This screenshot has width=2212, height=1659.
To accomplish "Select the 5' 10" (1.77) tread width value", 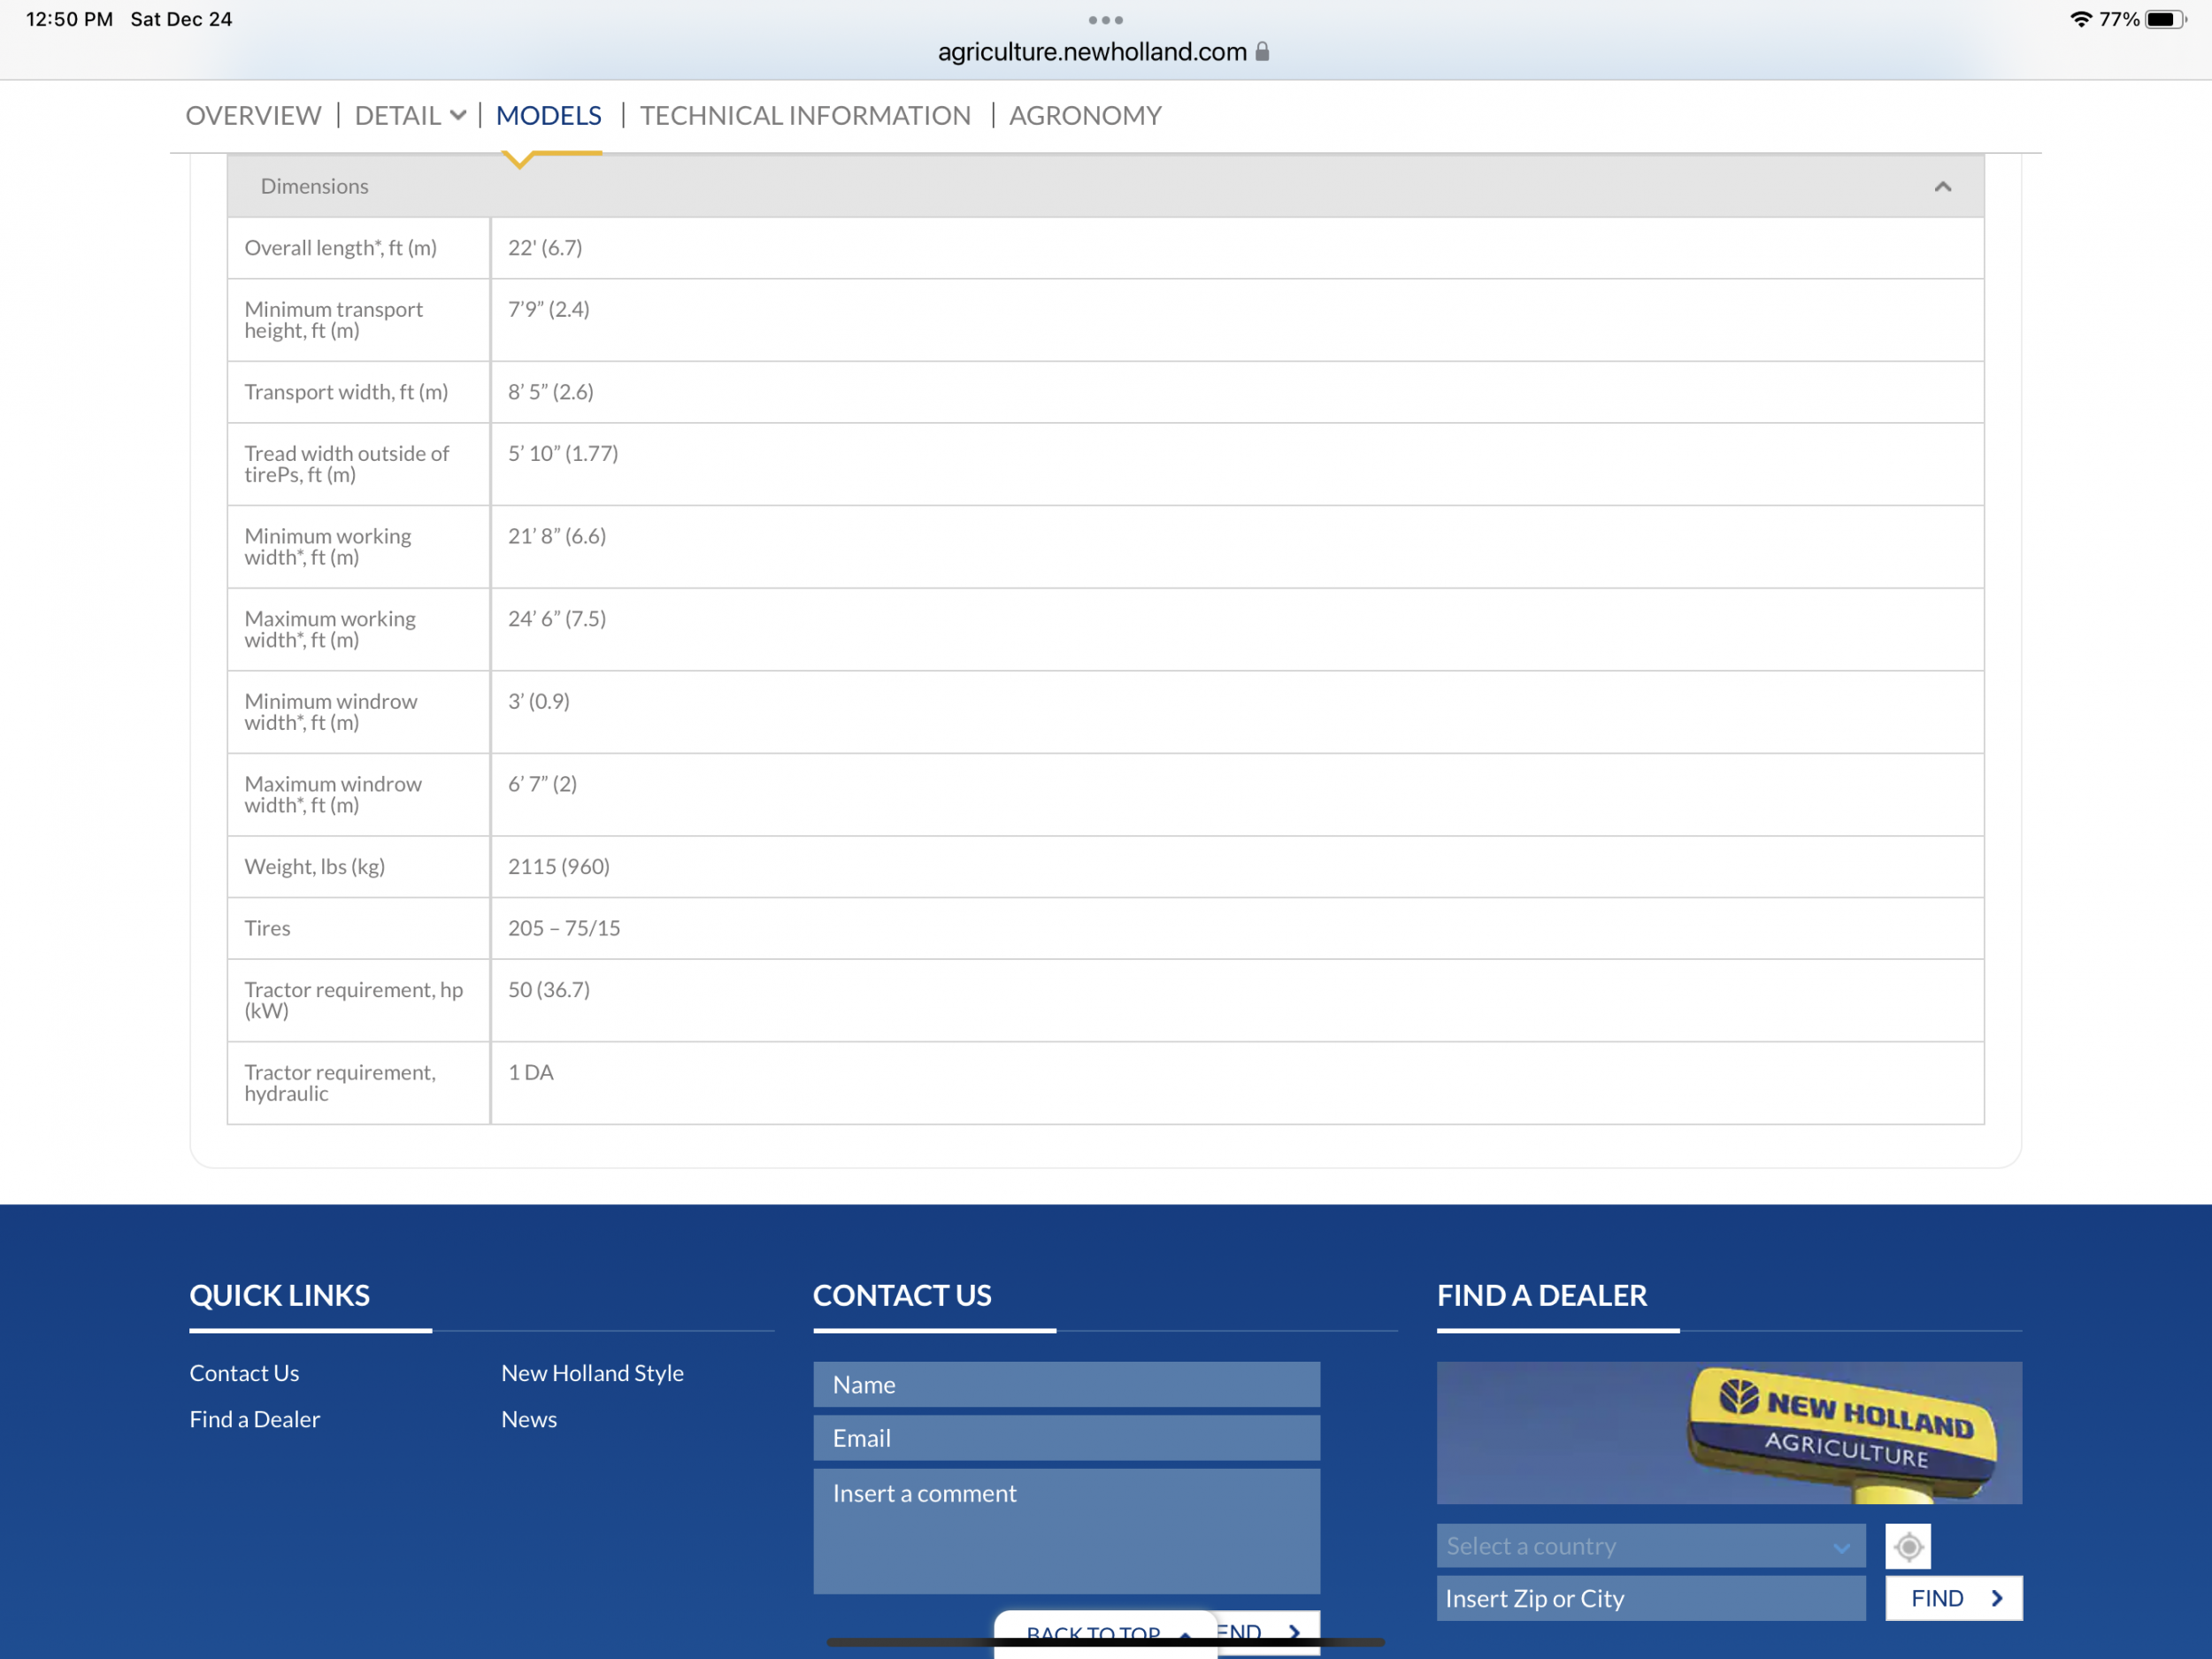I will coord(563,453).
